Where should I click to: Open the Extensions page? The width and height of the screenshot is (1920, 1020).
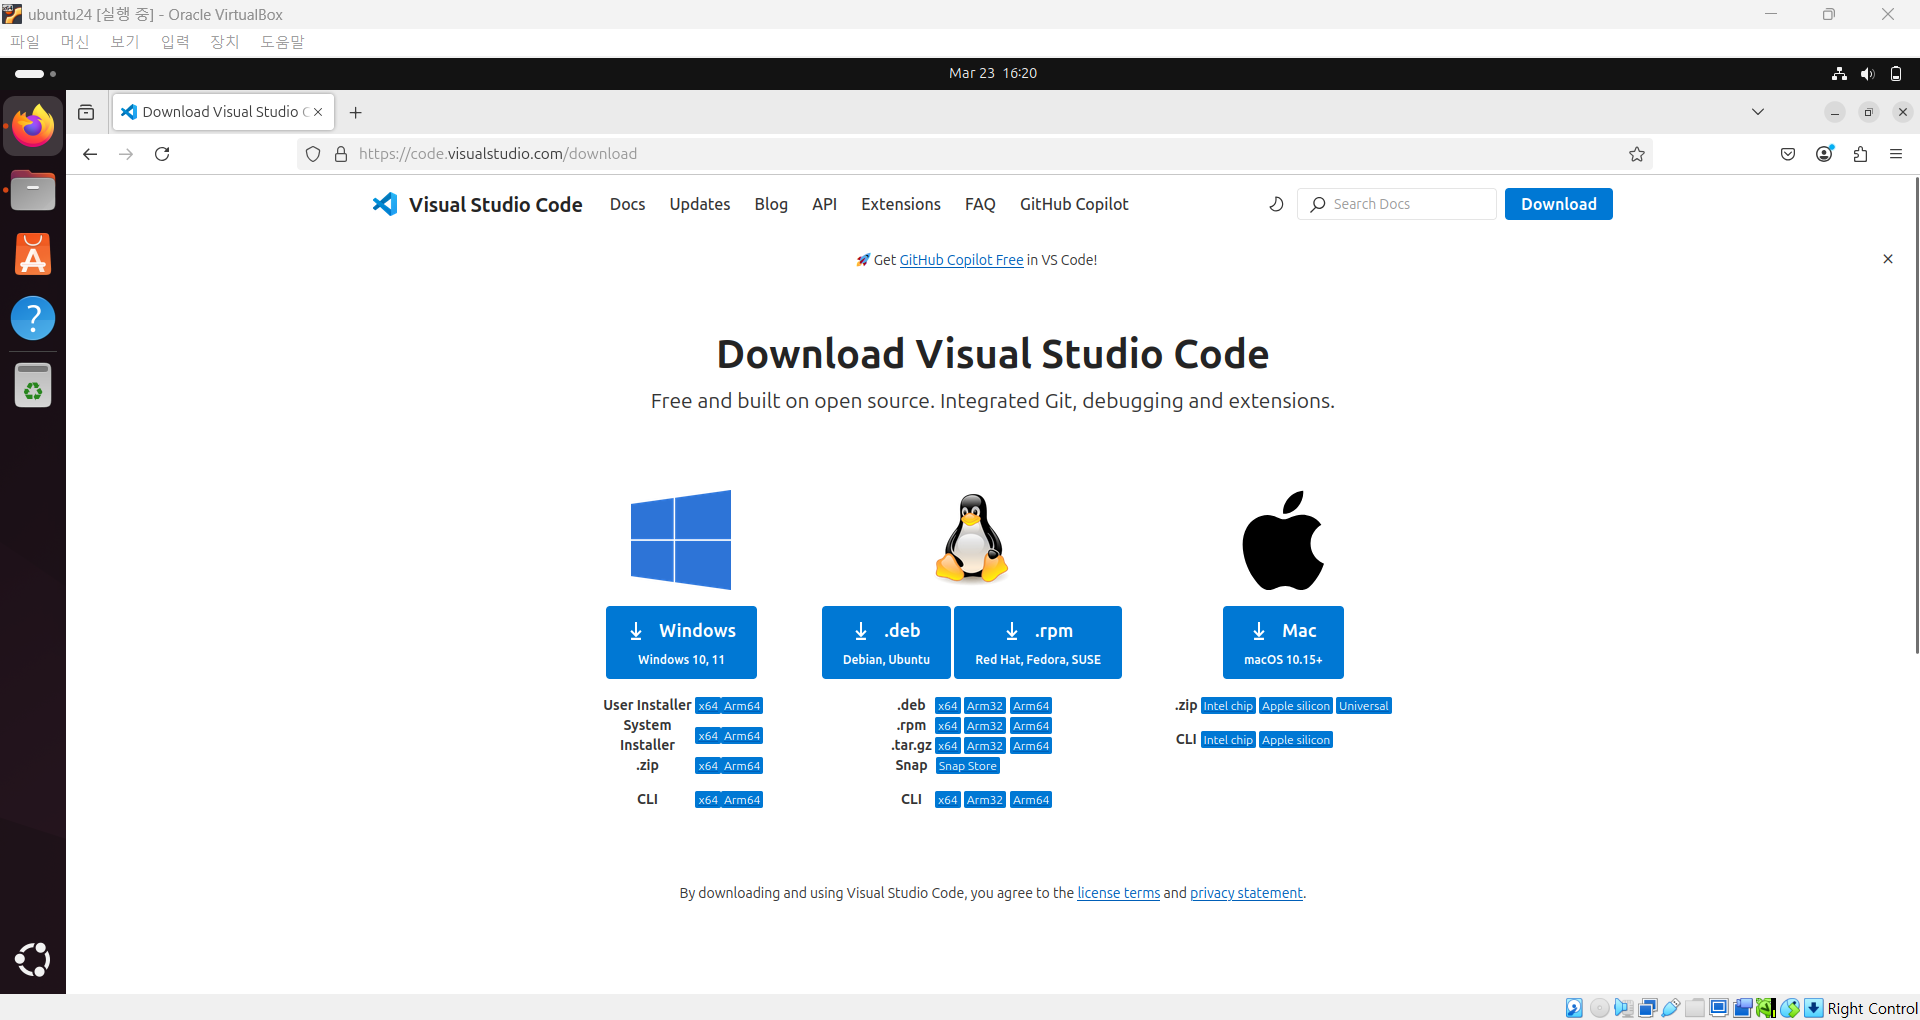pos(901,204)
